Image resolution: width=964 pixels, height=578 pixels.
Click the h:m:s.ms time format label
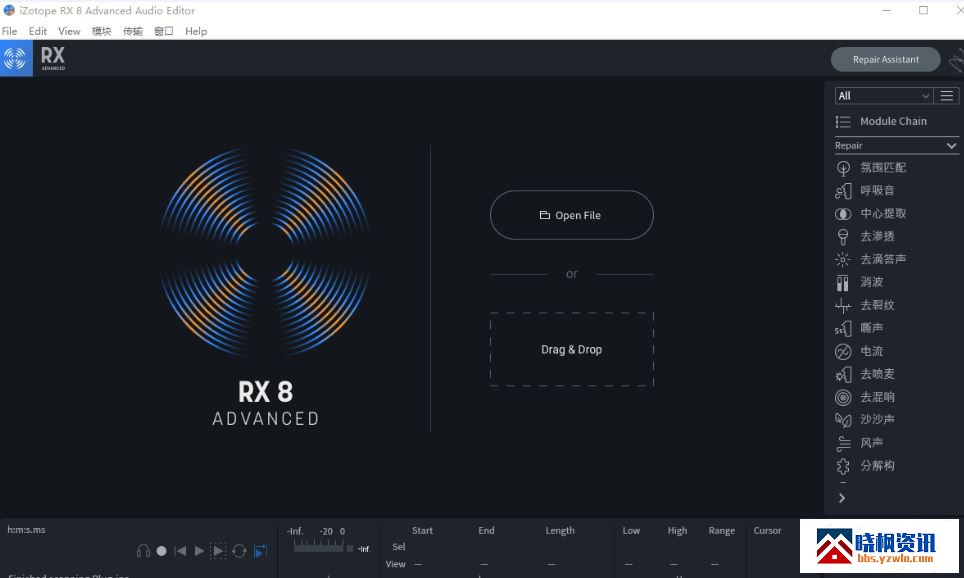(x=26, y=529)
